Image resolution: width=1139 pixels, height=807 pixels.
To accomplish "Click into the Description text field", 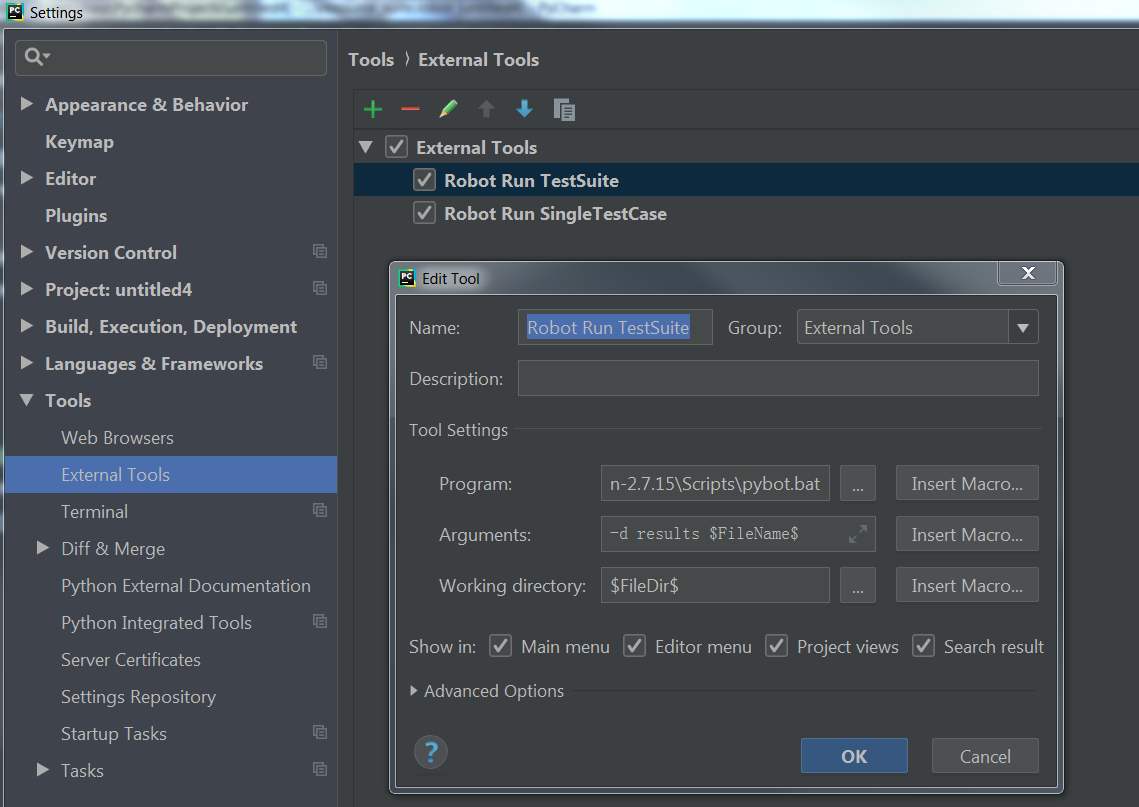I will coord(777,379).
